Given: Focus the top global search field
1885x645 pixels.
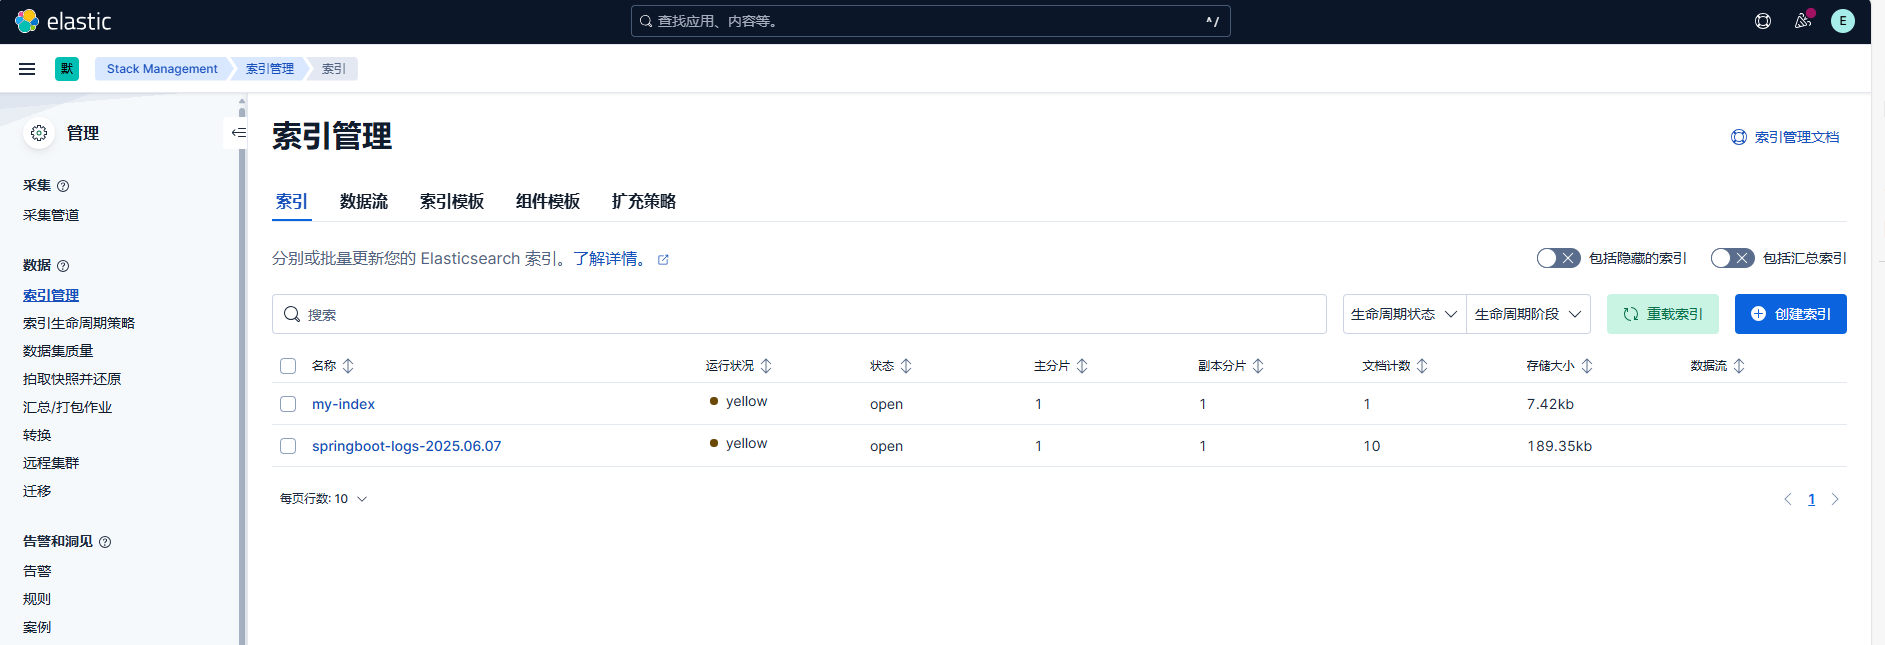Looking at the screenshot, I should [x=931, y=21].
